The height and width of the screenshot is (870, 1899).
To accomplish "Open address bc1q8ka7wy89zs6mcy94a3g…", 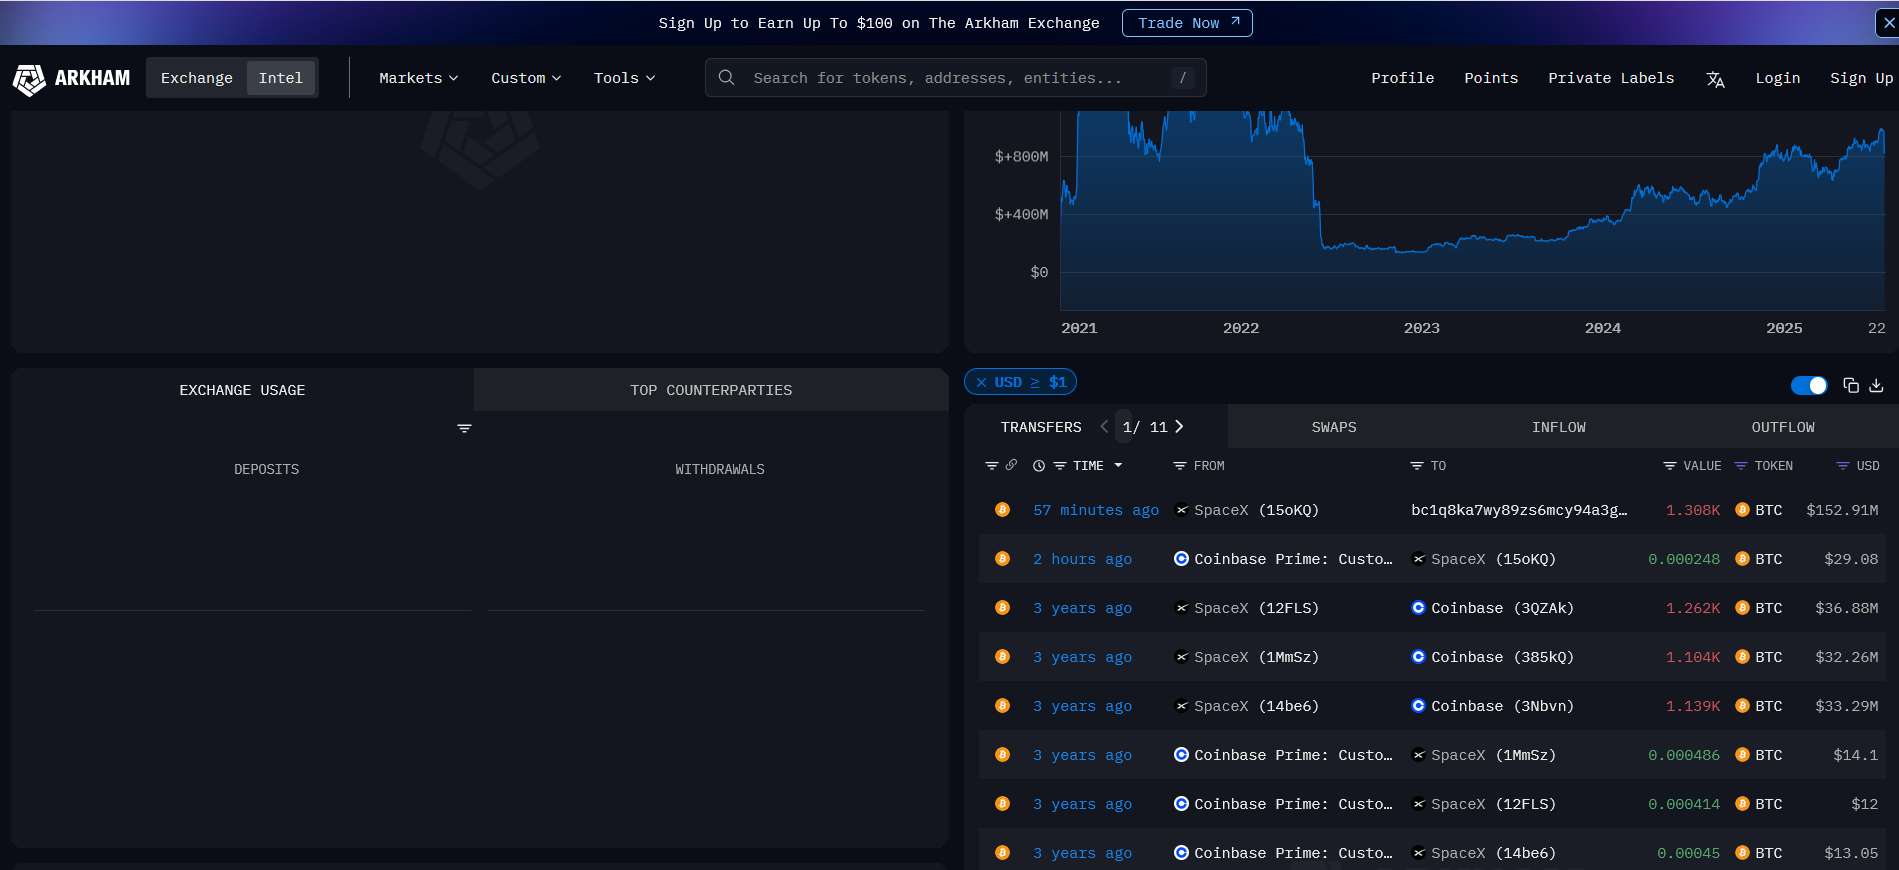I will click(1519, 510).
